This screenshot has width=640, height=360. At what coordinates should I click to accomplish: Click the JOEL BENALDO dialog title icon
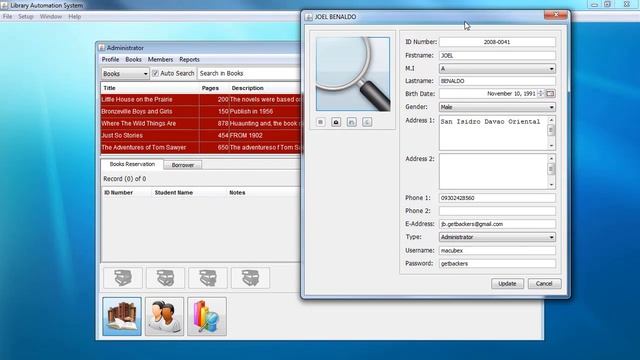click(x=309, y=17)
